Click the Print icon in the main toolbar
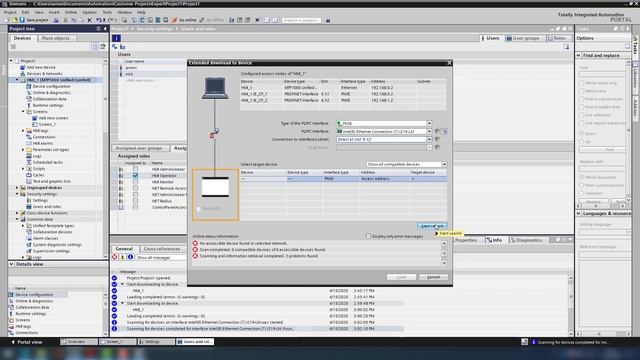 point(56,20)
